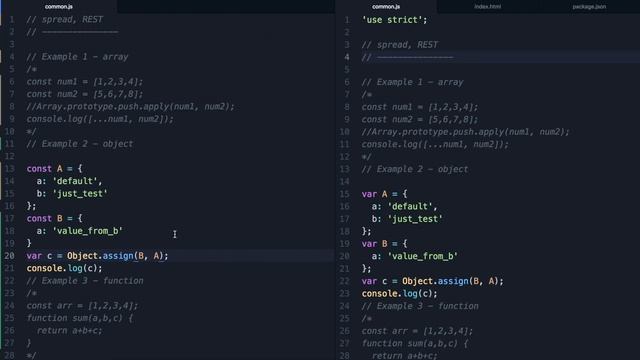
Task: Click the 'use strict'; line in right pane
Action: pyautogui.click(x=394, y=20)
